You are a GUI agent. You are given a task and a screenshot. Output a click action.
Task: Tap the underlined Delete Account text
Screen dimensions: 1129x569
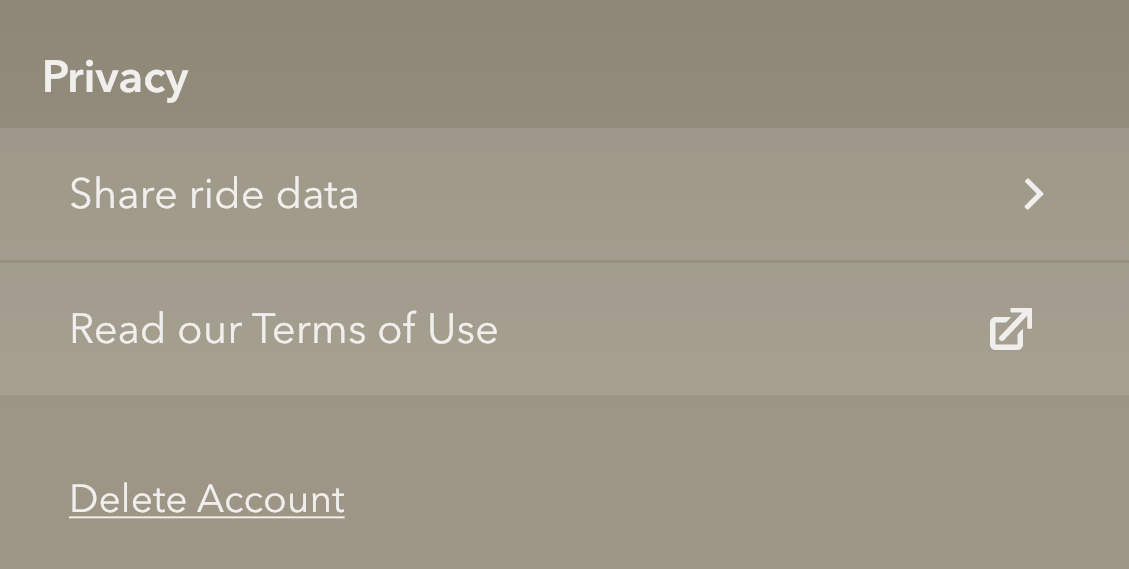[x=207, y=499]
